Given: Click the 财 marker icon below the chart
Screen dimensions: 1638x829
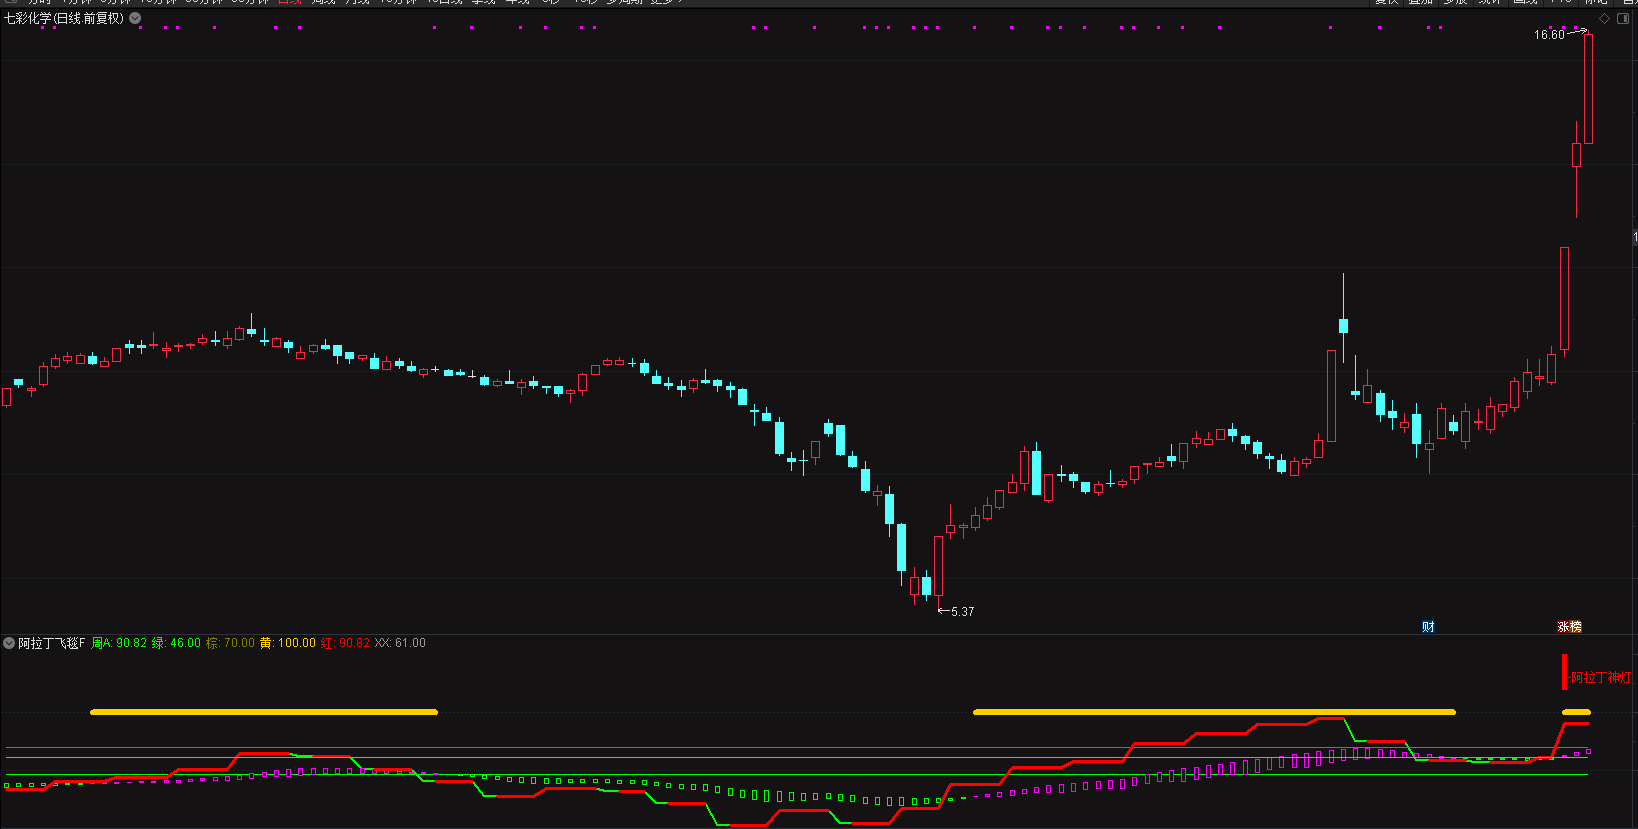Looking at the screenshot, I should pyautogui.click(x=1428, y=627).
